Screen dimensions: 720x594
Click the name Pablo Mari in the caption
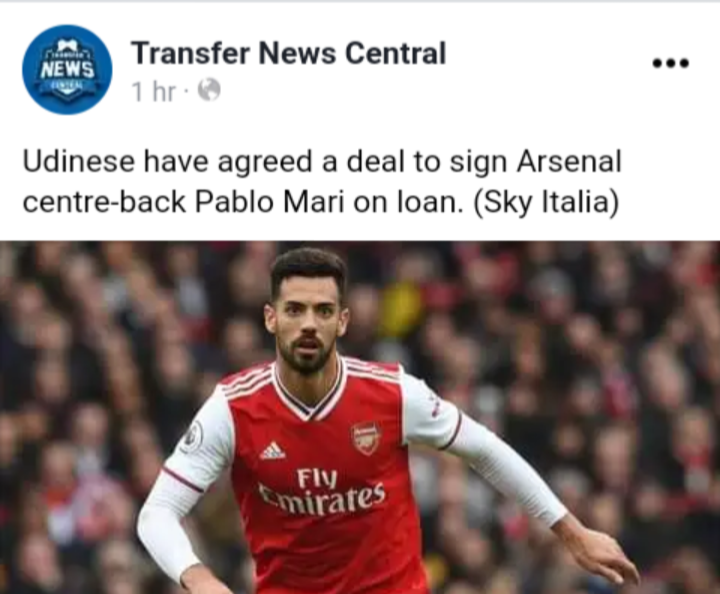click(x=270, y=202)
